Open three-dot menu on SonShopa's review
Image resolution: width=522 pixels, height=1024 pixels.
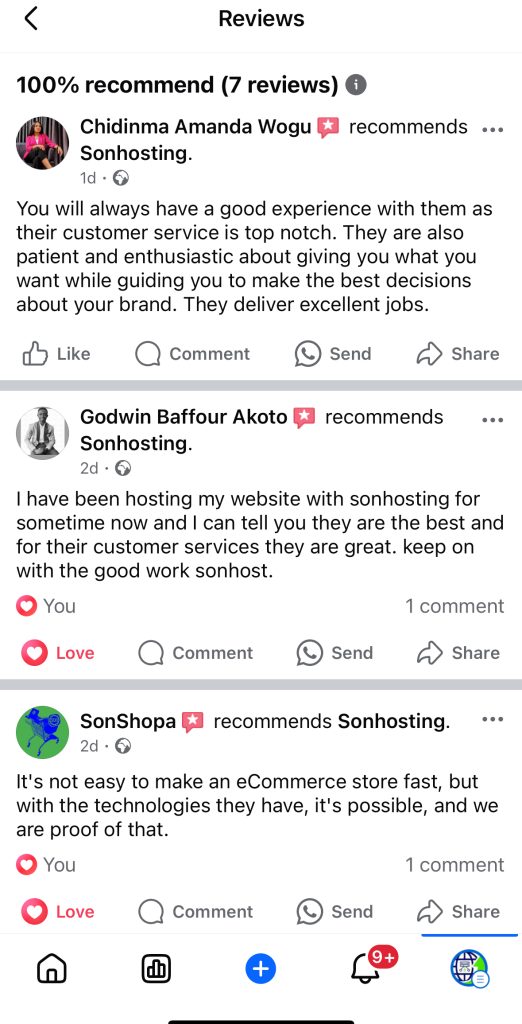tap(492, 719)
